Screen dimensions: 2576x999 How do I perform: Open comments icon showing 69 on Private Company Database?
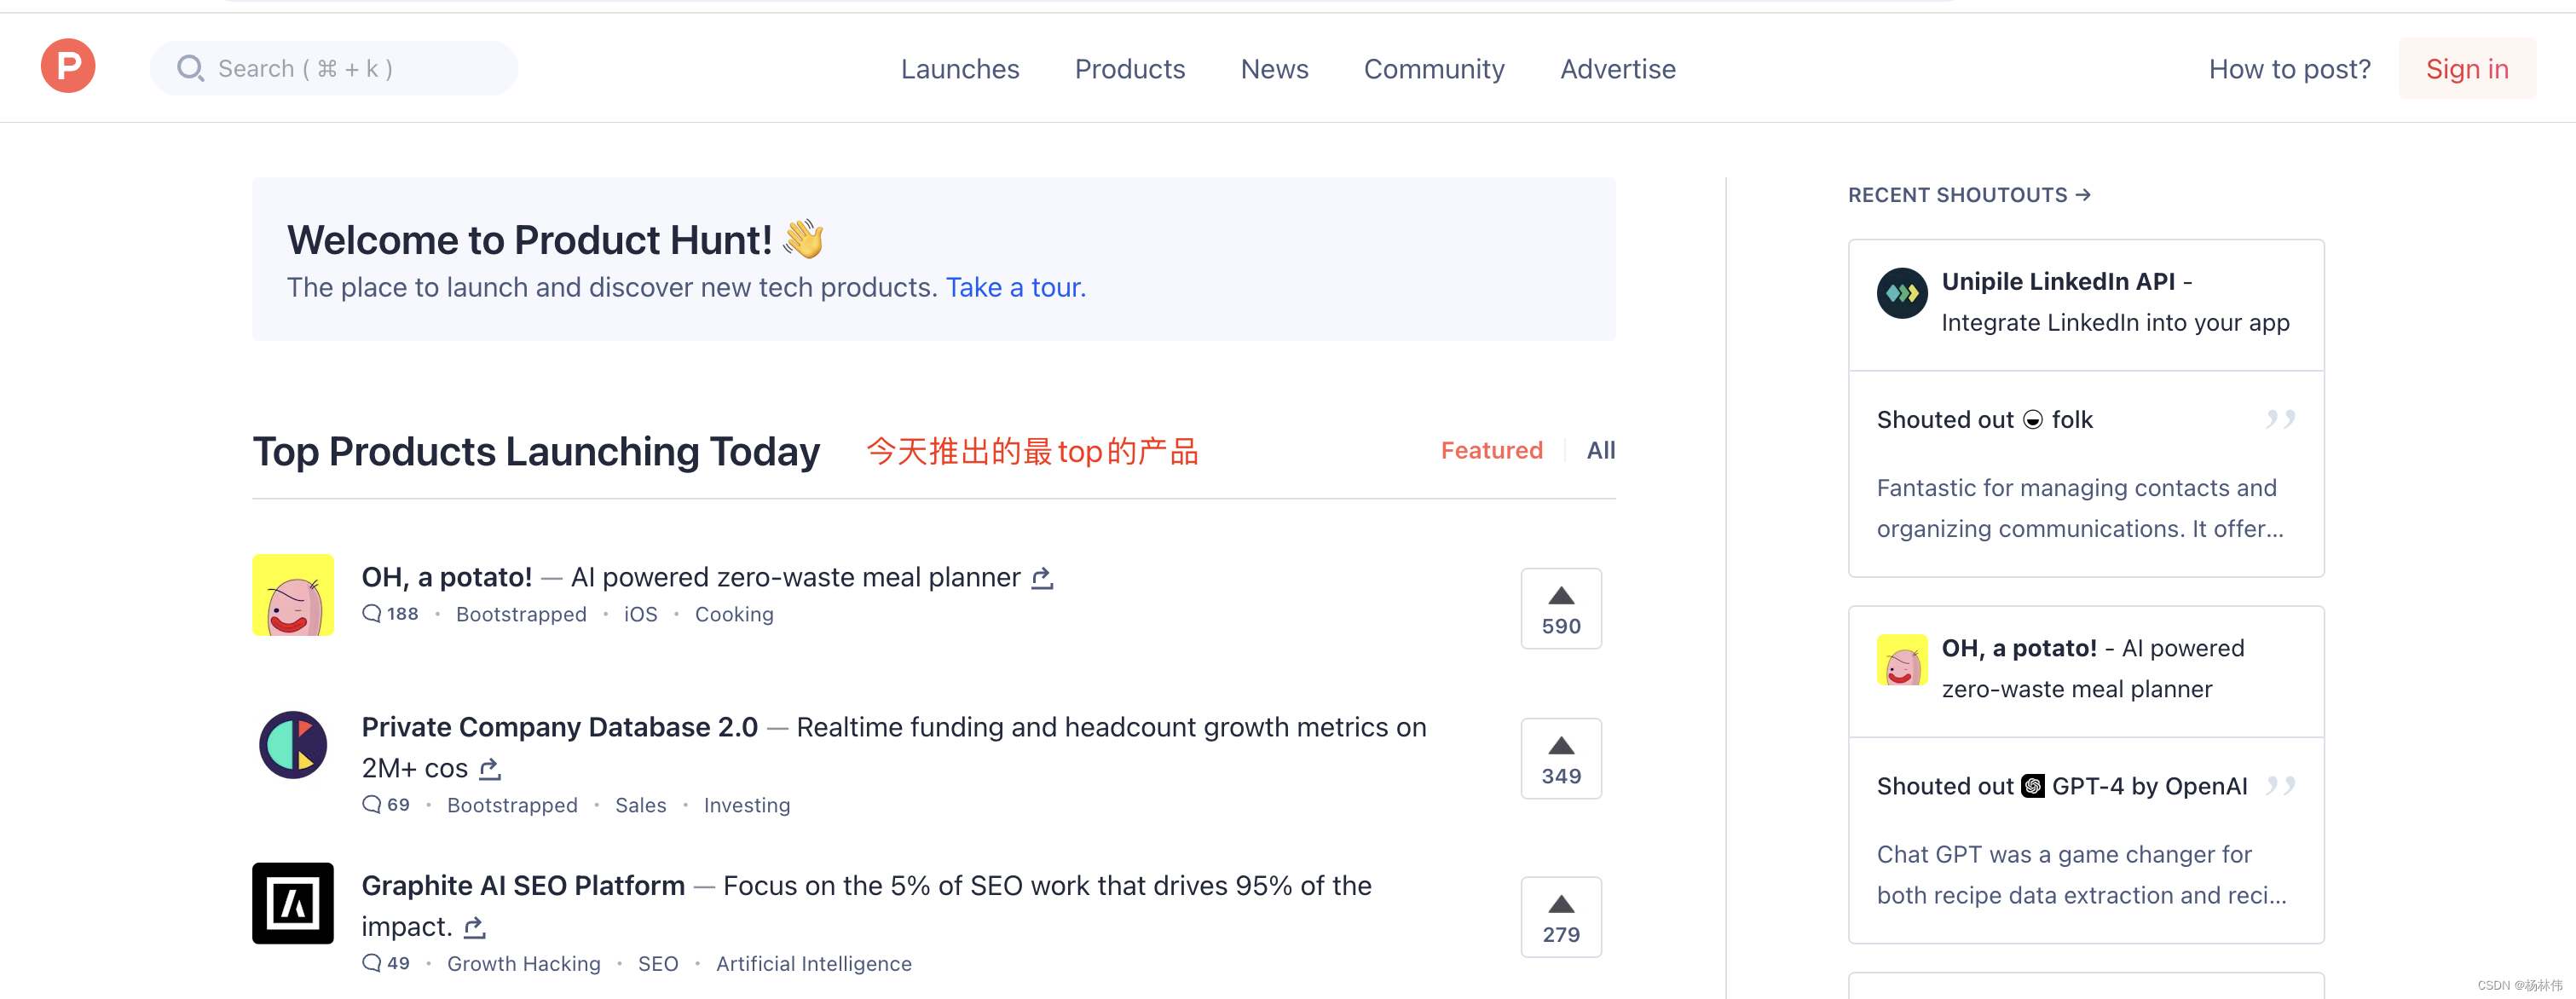pyautogui.click(x=372, y=805)
